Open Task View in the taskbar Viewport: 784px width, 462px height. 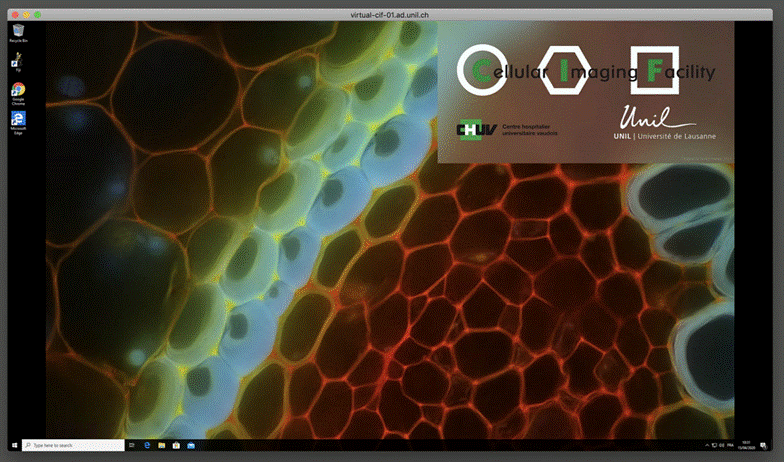click(132, 445)
